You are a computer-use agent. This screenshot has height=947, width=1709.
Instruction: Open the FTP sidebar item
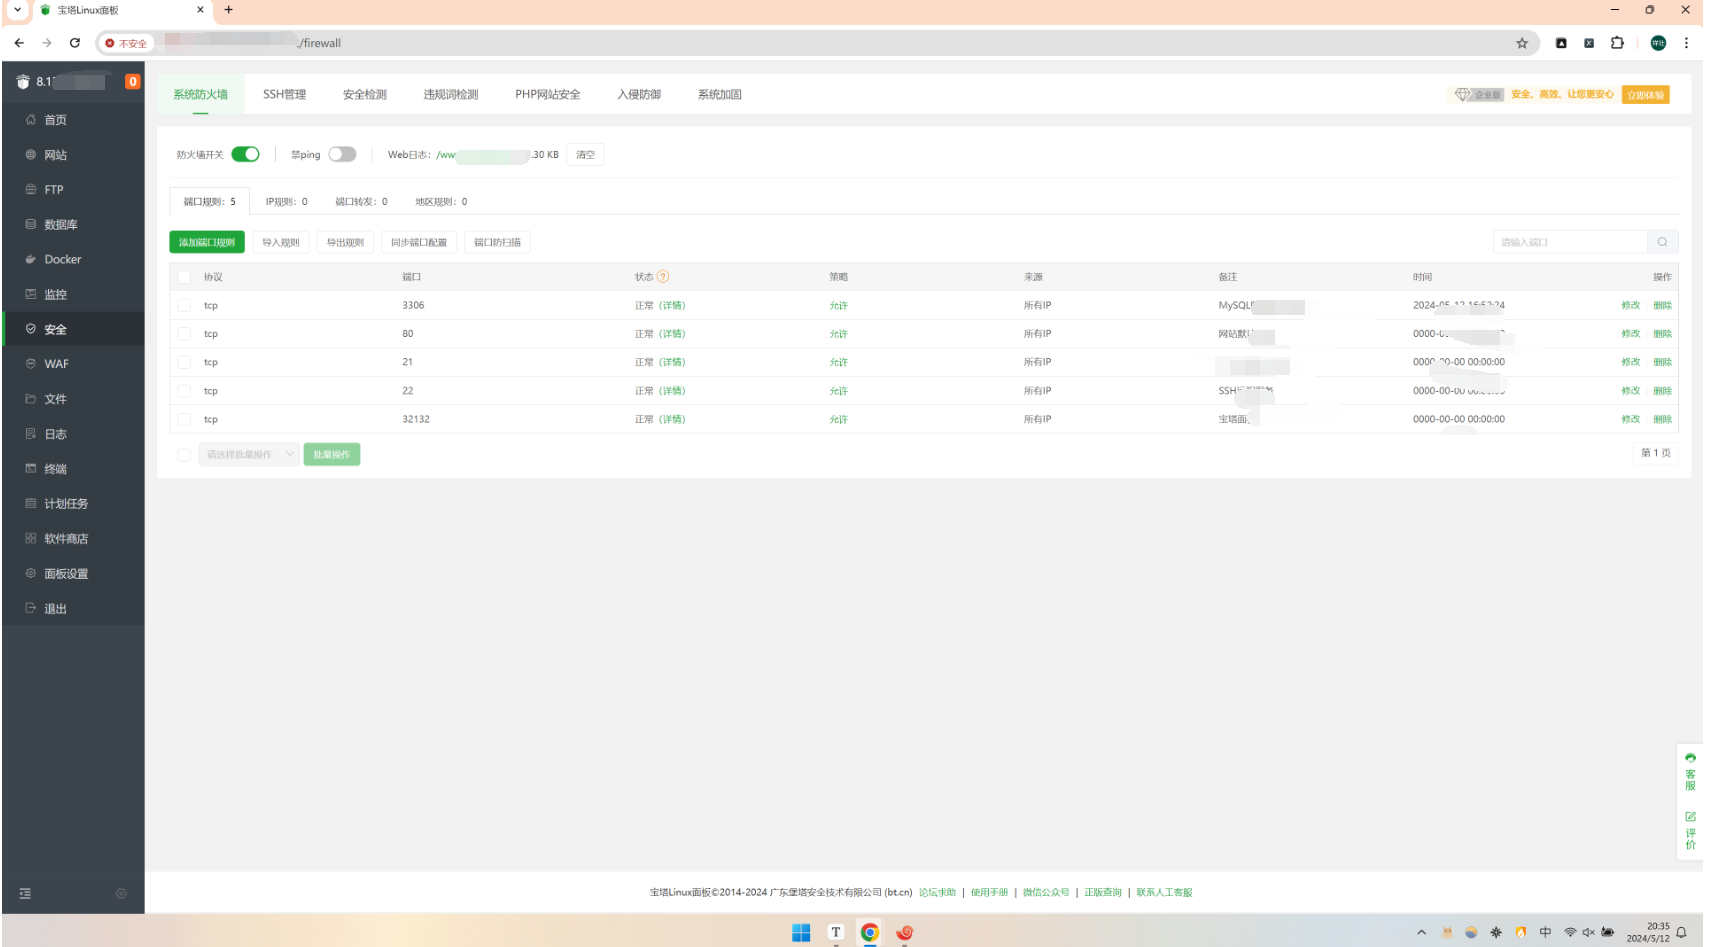coord(73,189)
